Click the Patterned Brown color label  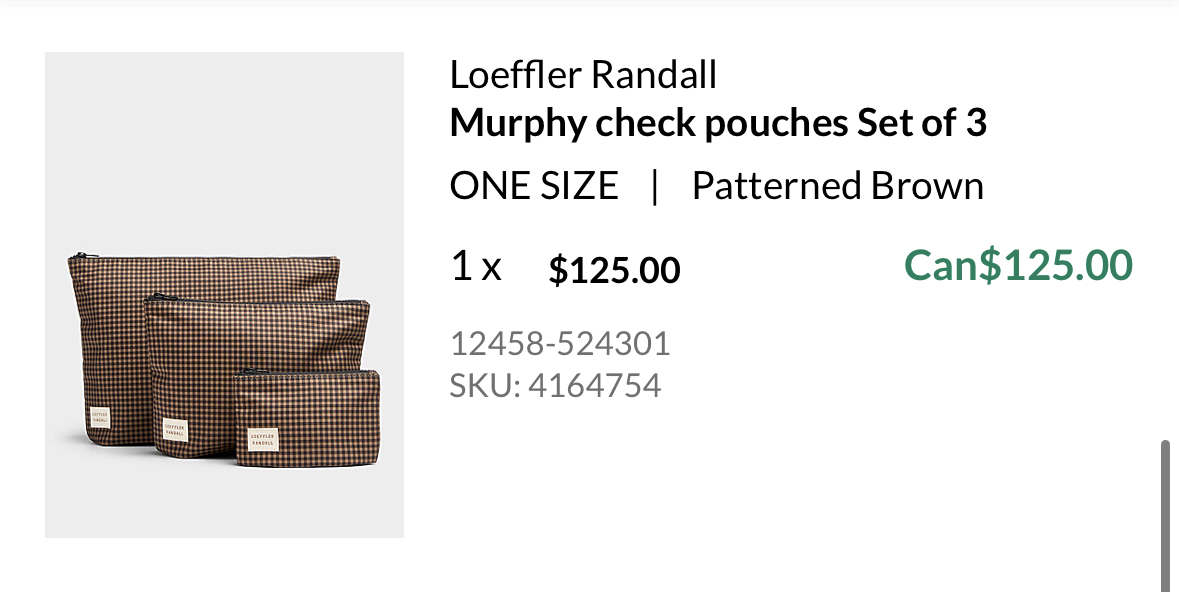point(837,186)
